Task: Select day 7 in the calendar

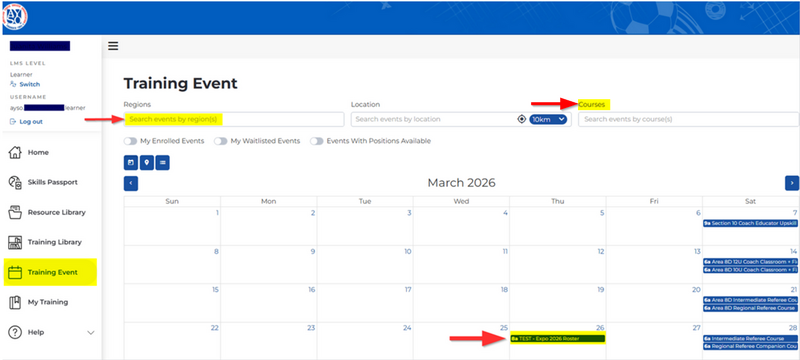Action: click(x=795, y=213)
